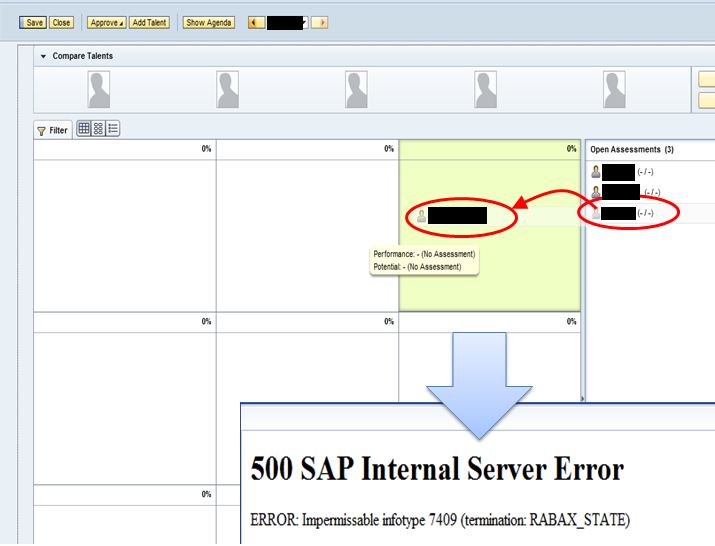Switch to the tile icons view
715x546 pixels.
(98, 129)
